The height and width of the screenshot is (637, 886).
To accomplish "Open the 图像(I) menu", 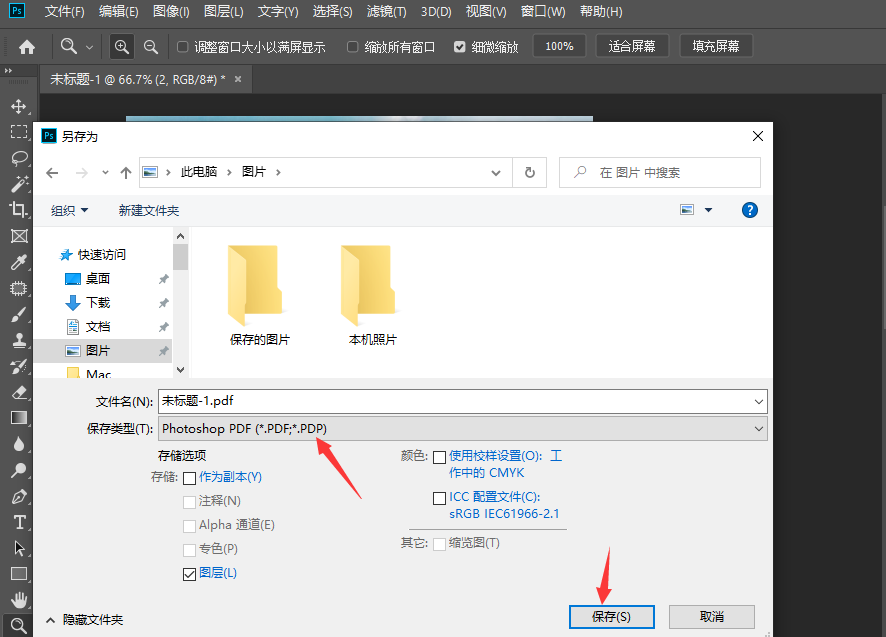I will point(171,11).
